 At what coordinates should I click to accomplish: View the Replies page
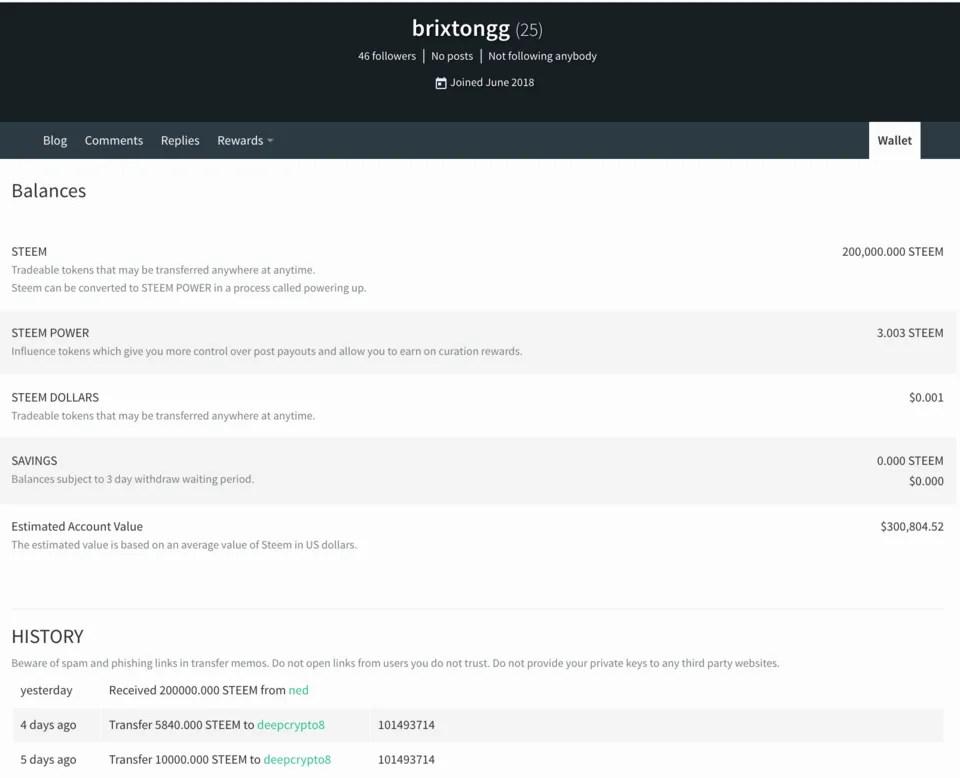point(180,140)
